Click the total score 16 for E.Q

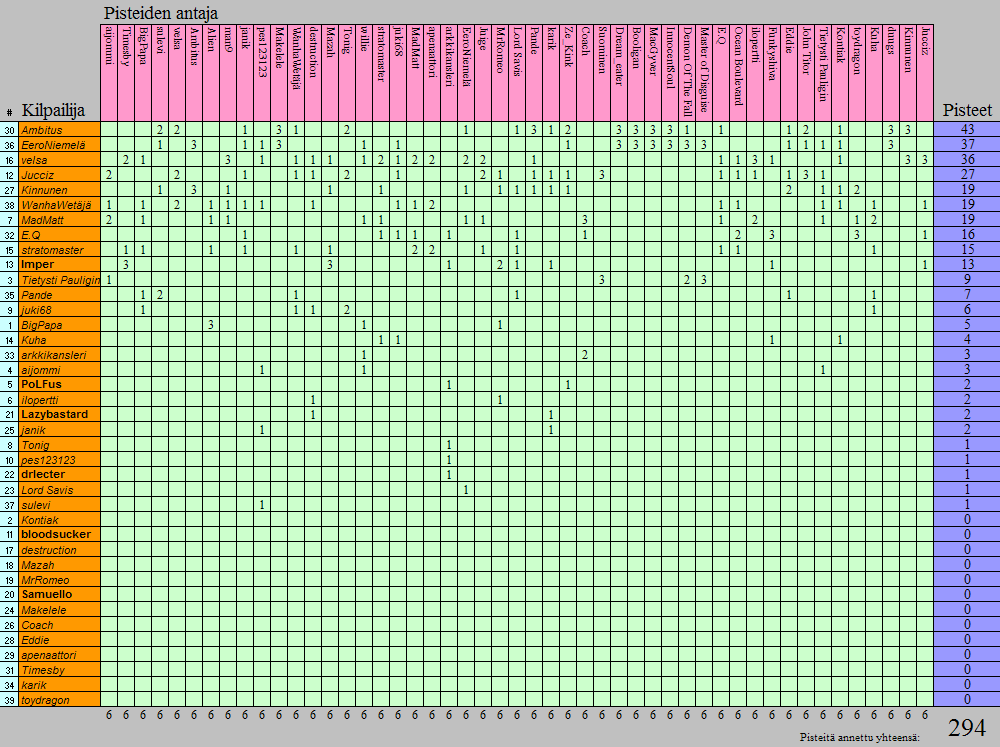coord(967,235)
